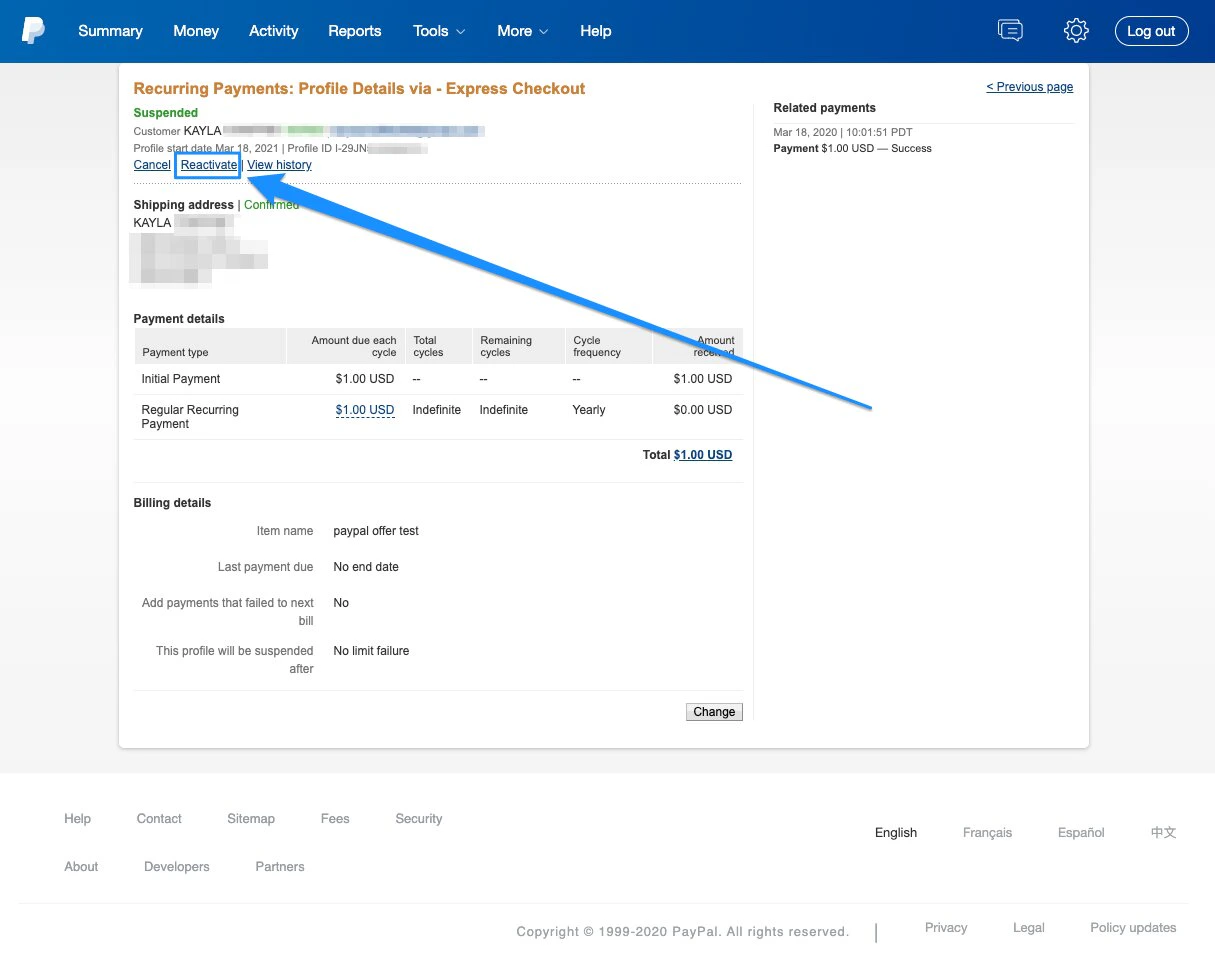Viewport: 1215px width, 961px height.
Task: Open the Total $1.00 USD link
Action: tap(702, 454)
